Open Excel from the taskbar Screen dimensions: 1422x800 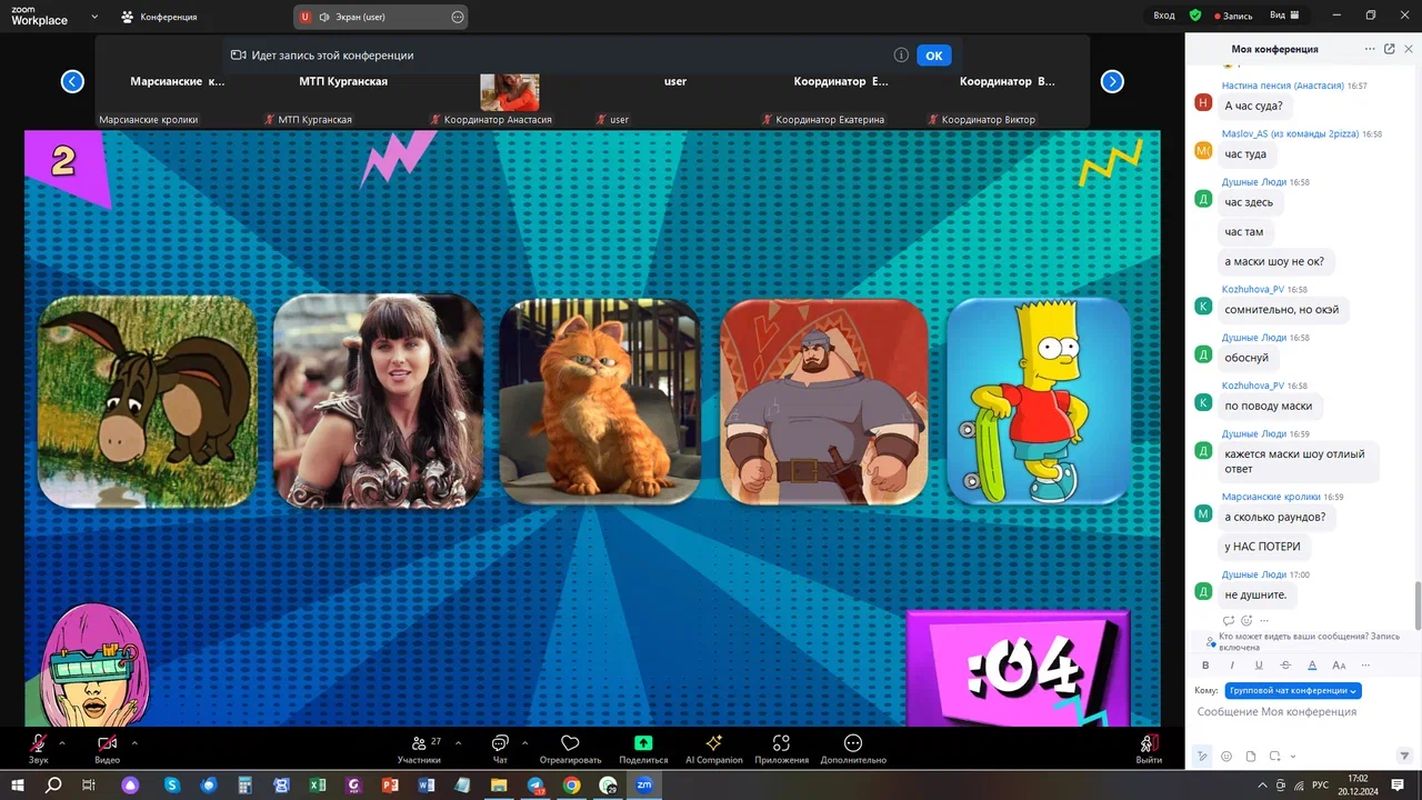(x=317, y=785)
